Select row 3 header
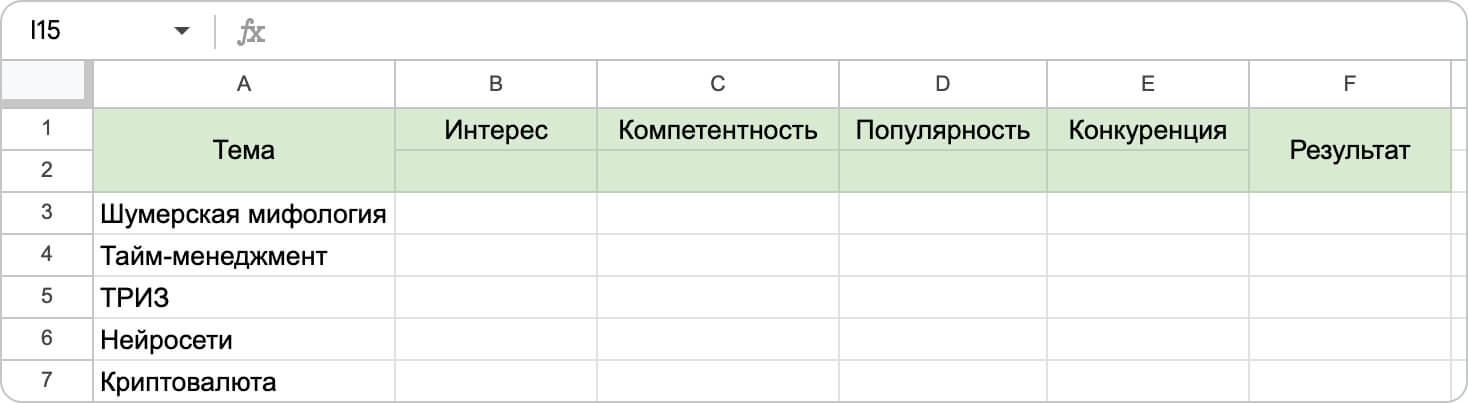The width and height of the screenshot is (1468, 403). pos(47,213)
